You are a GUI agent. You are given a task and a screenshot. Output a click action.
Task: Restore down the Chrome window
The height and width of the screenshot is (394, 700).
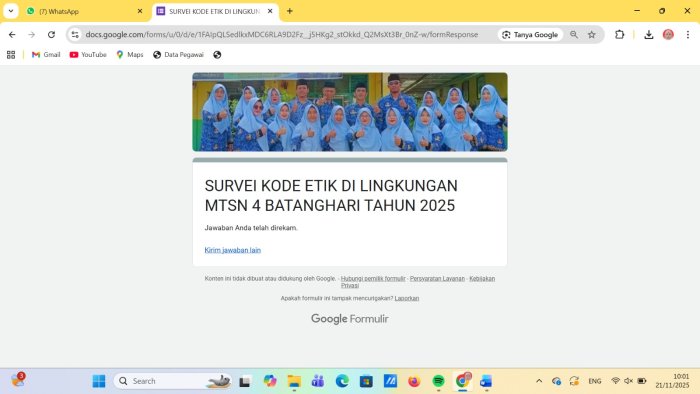pos(662,11)
